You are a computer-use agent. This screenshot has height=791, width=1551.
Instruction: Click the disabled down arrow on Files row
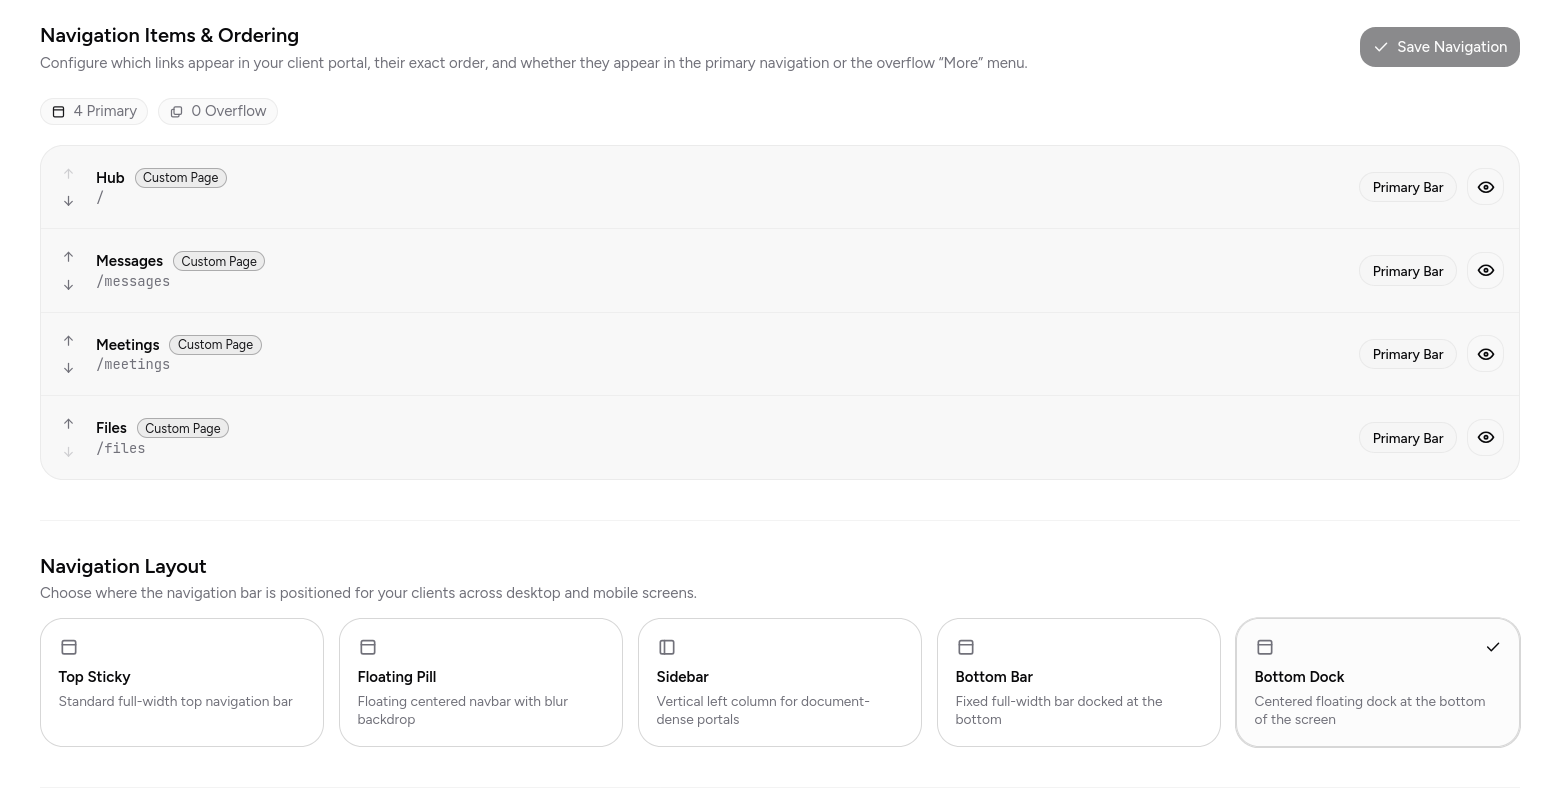coord(68,452)
